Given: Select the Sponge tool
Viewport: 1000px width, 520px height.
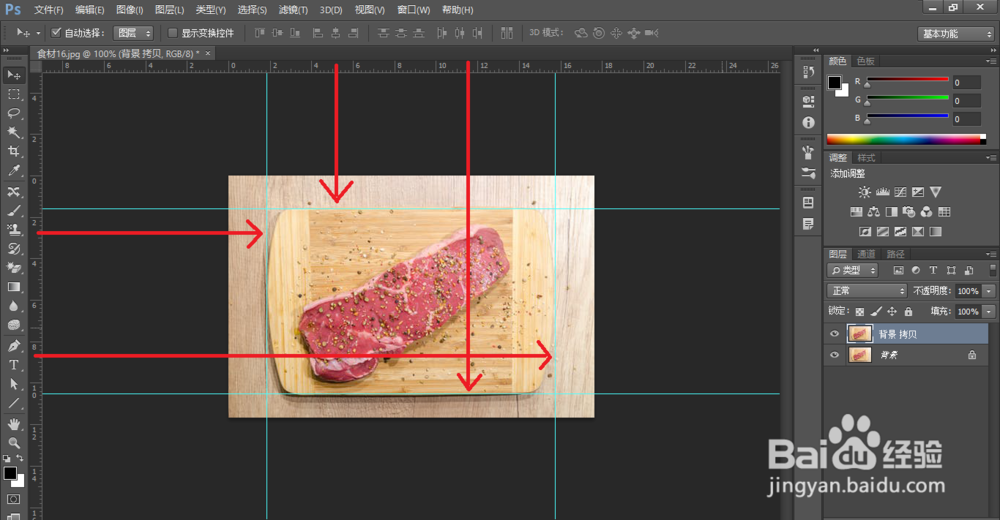Looking at the screenshot, I should pyautogui.click(x=13, y=325).
